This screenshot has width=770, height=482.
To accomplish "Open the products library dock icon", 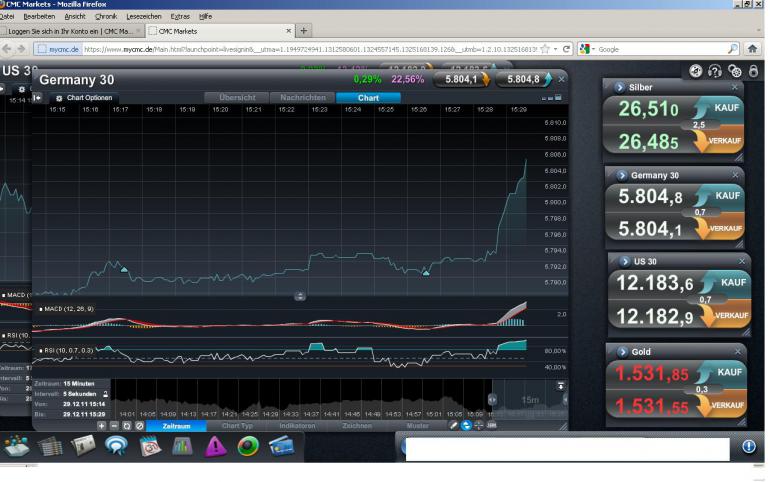I will coord(17,446).
